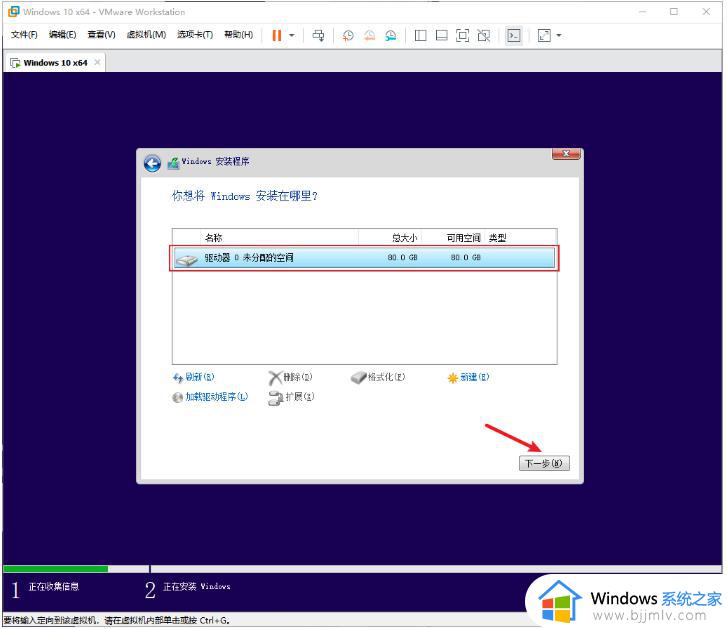Click the 删除(D) delete option
Image resolution: width=727 pixels, height=629 pixels.
pyautogui.click(x=290, y=377)
